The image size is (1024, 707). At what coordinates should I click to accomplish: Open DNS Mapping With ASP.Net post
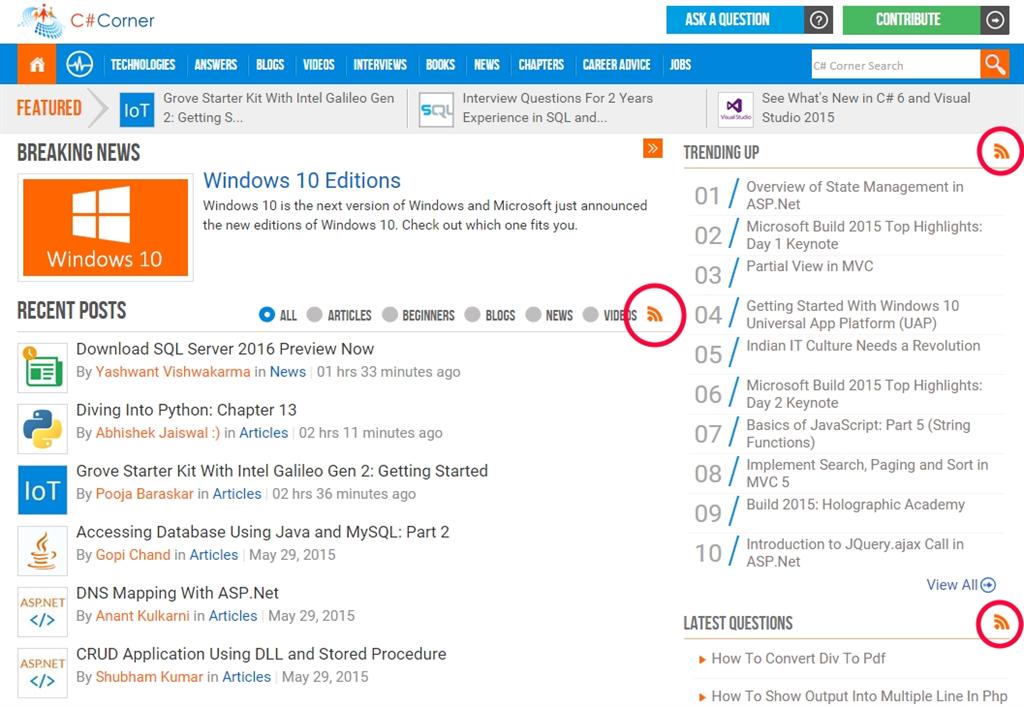[x=178, y=593]
